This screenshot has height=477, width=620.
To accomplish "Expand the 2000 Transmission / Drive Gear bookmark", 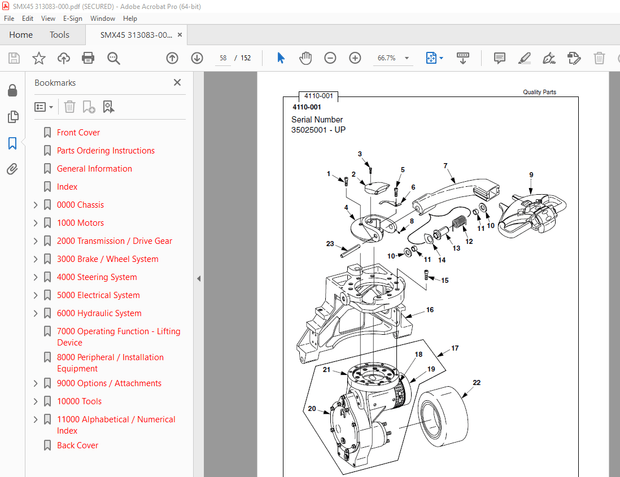I will pyautogui.click(x=36, y=241).
